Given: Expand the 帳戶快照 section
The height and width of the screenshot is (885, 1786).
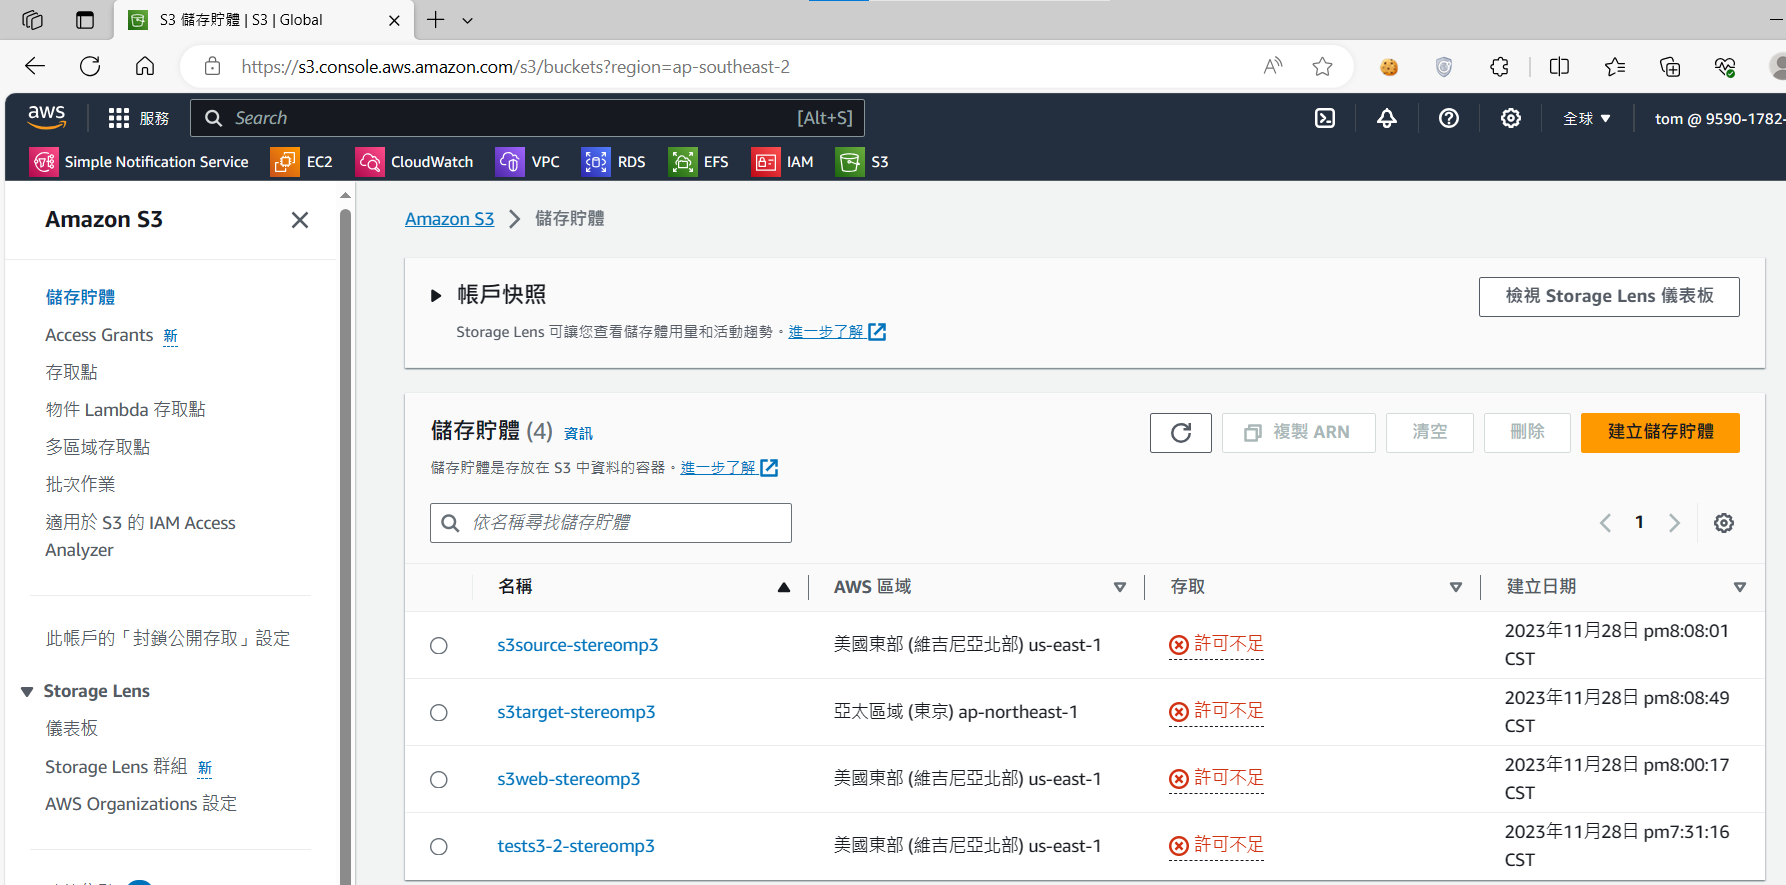Looking at the screenshot, I should pyautogui.click(x=436, y=295).
